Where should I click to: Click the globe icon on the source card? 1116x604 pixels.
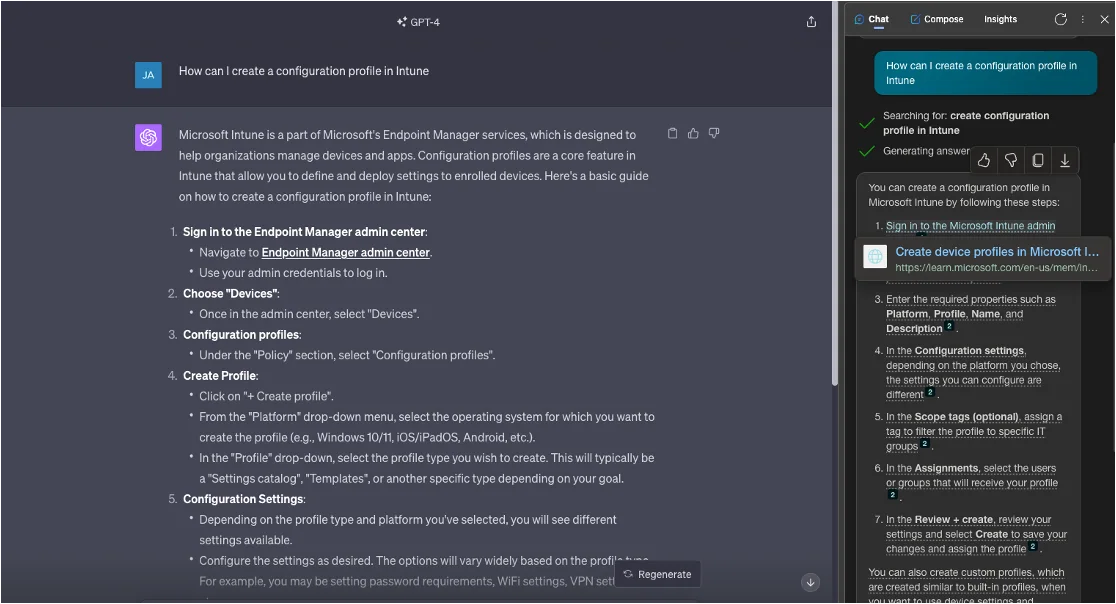click(x=875, y=257)
